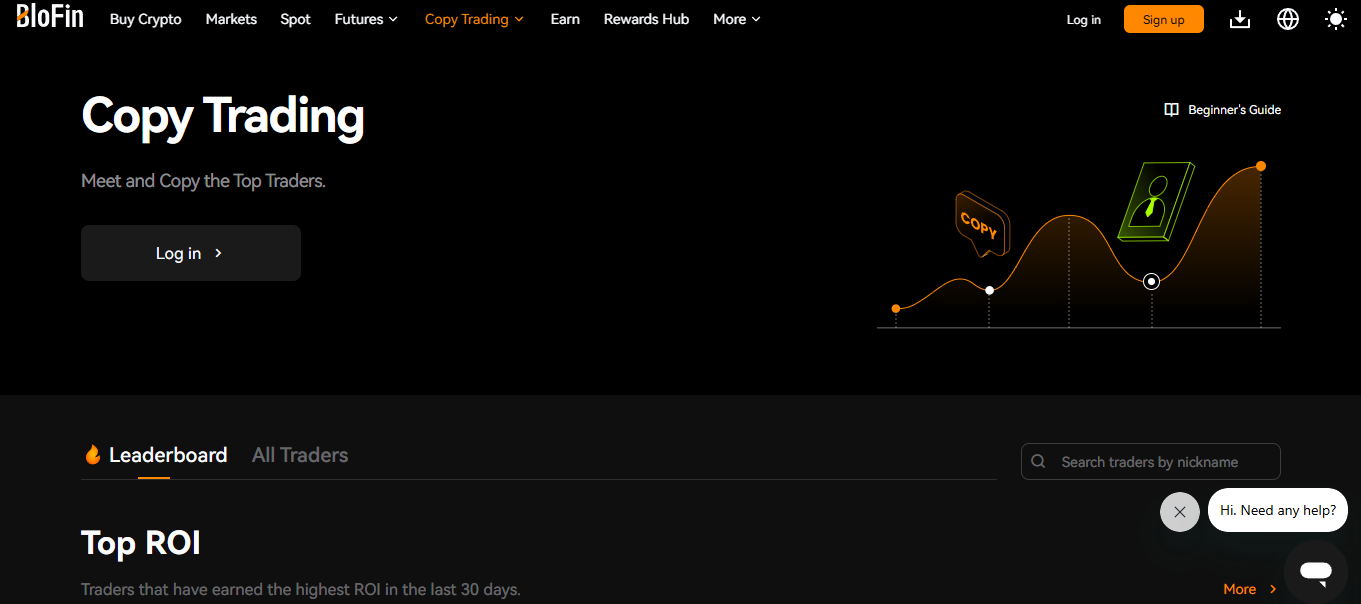This screenshot has width=1361, height=604.
Task: Click the BloFin logo
Action: point(50,17)
